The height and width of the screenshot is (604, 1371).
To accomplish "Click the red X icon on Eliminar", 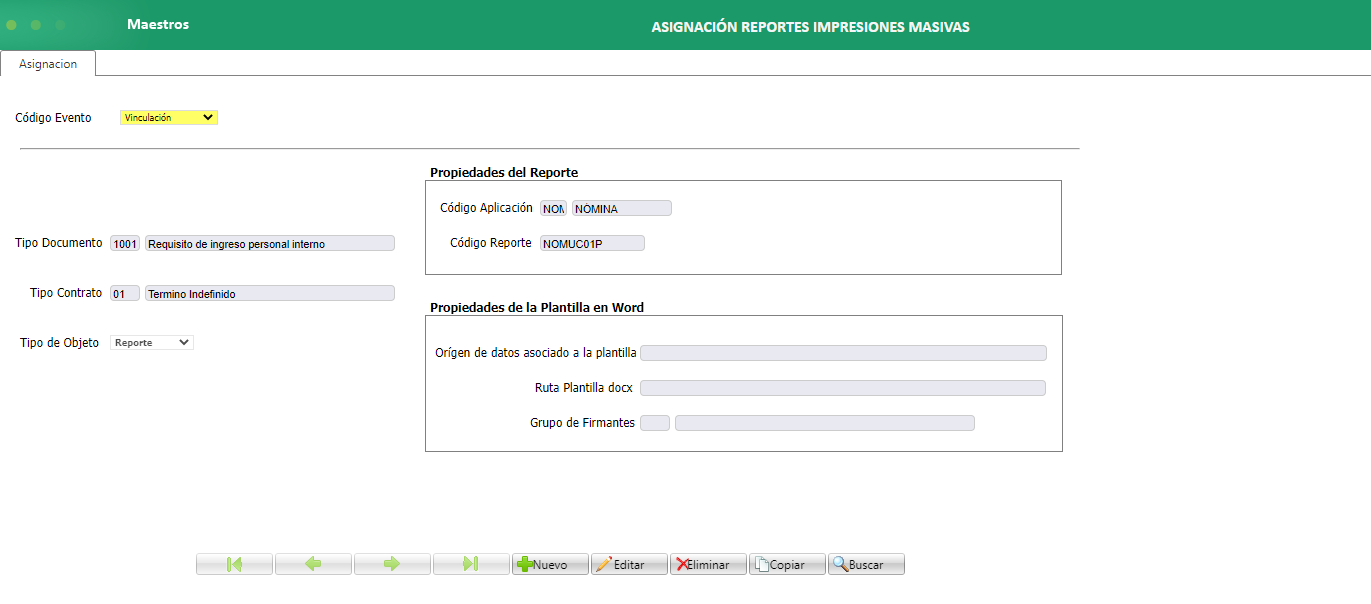I will 682,563.
